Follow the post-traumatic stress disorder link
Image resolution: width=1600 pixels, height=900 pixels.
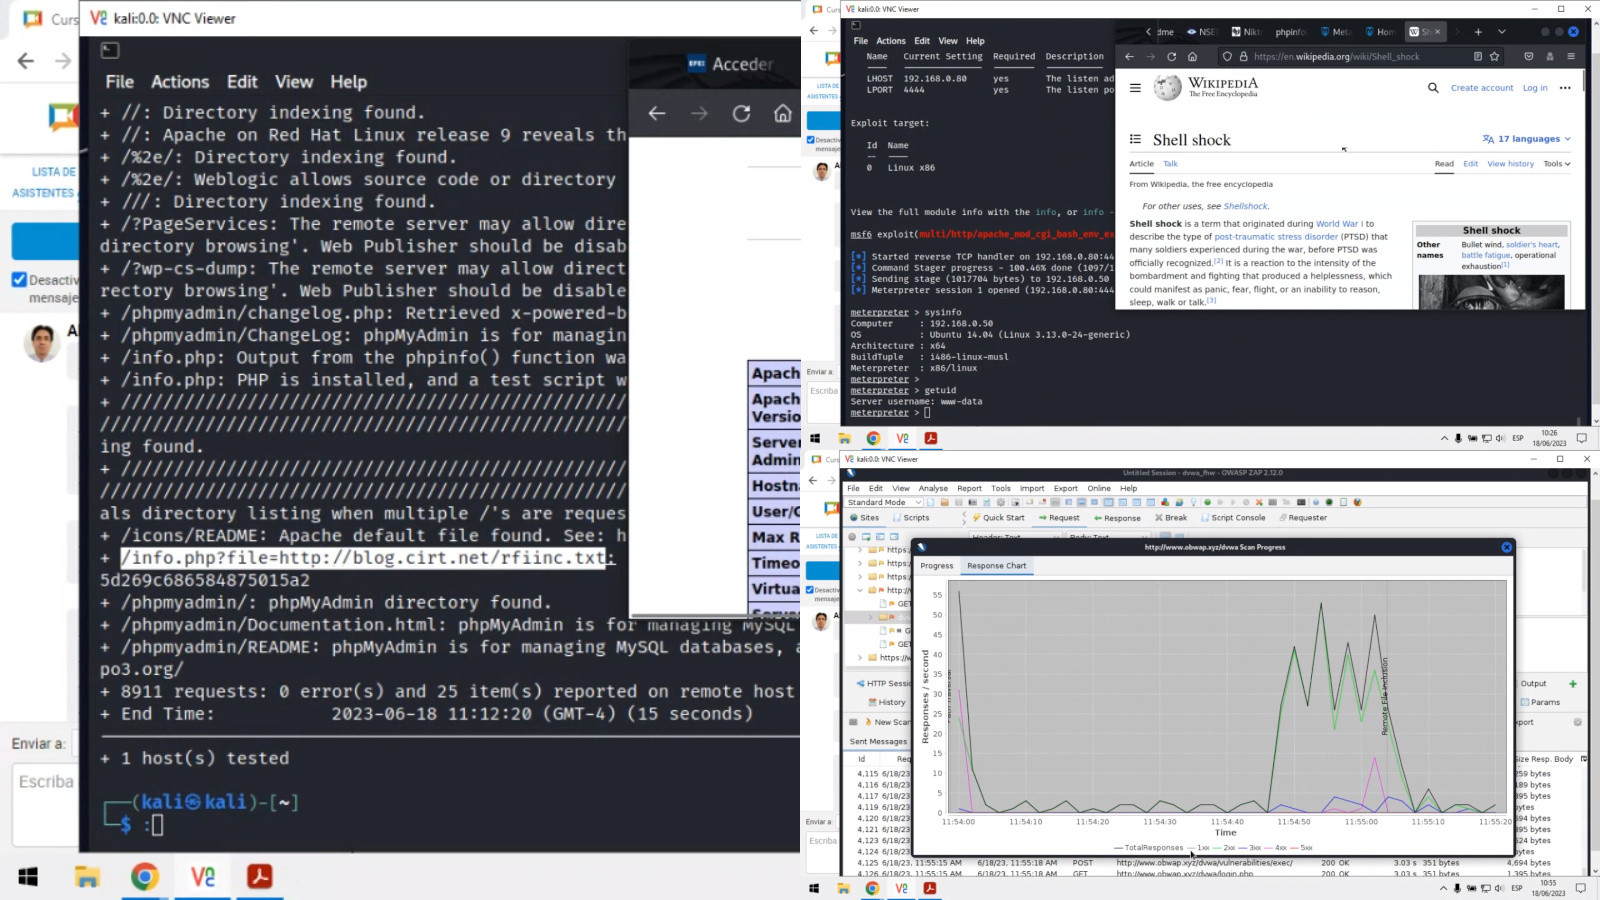tap(1276, 237)
